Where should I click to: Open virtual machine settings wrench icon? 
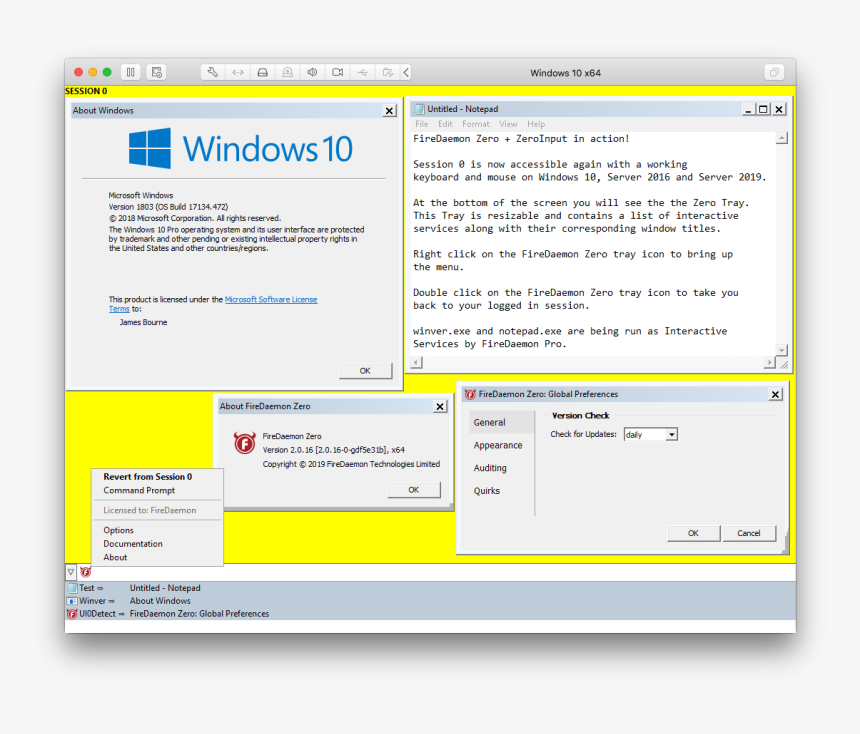point(213,72)
